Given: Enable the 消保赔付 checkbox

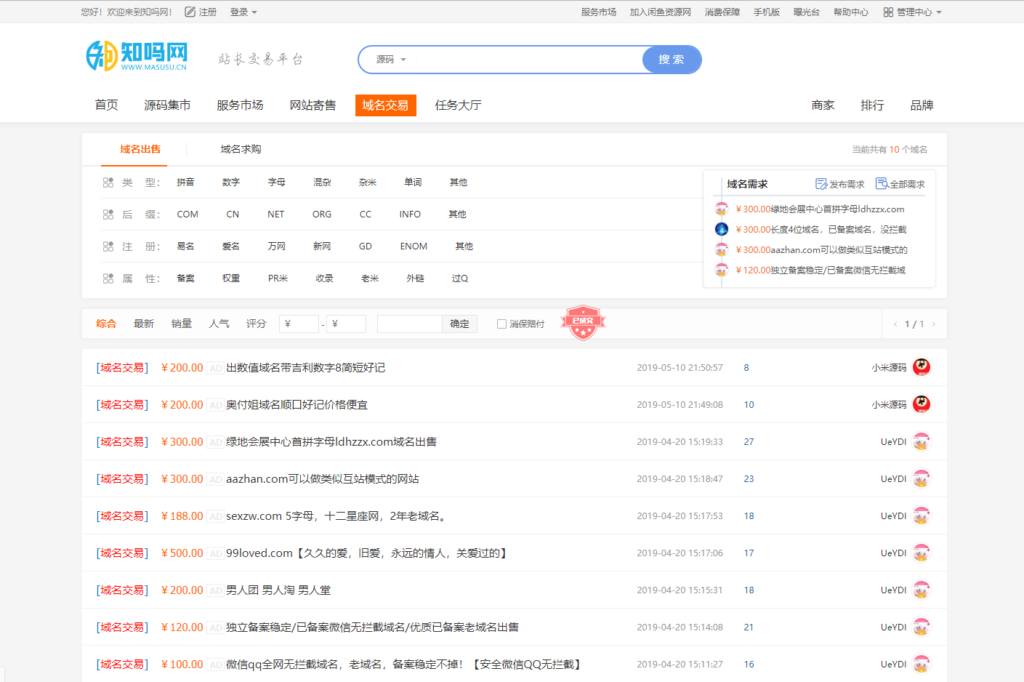Looking at the screenshot, I should coord(502,324).
